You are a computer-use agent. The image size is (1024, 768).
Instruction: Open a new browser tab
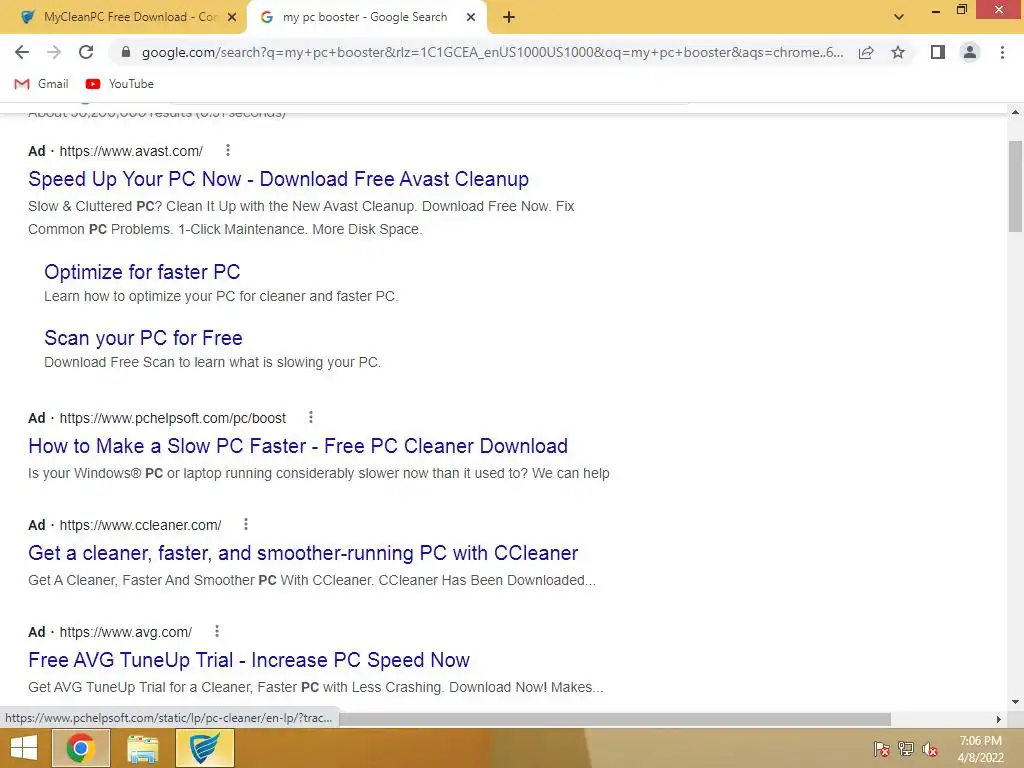[x=509, y=18]
